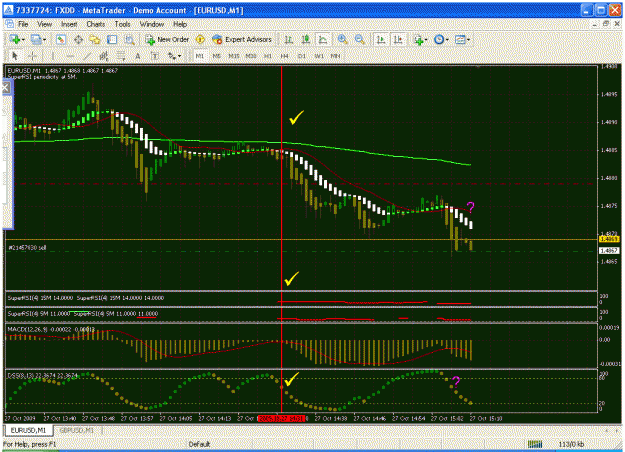Open the Help menu
The width and height of the screenshot is (625, 452).
click(x=180, y=24)
